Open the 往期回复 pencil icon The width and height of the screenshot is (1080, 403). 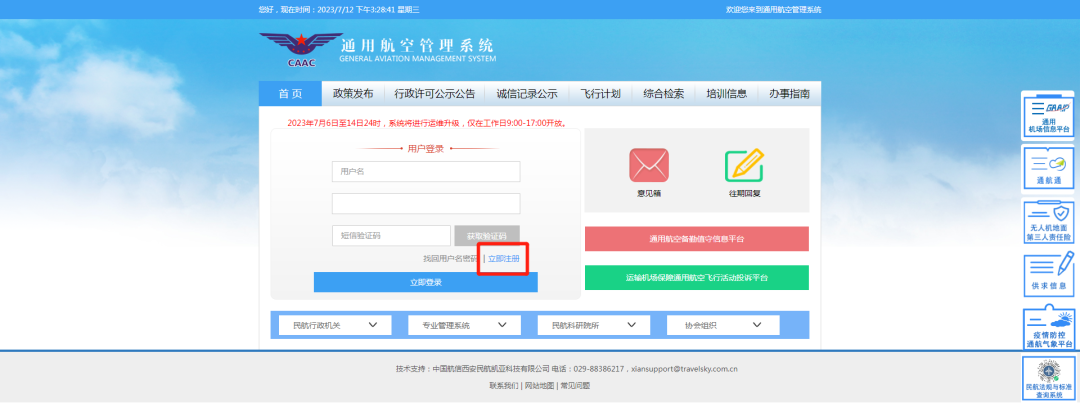(x=743, y=166)
